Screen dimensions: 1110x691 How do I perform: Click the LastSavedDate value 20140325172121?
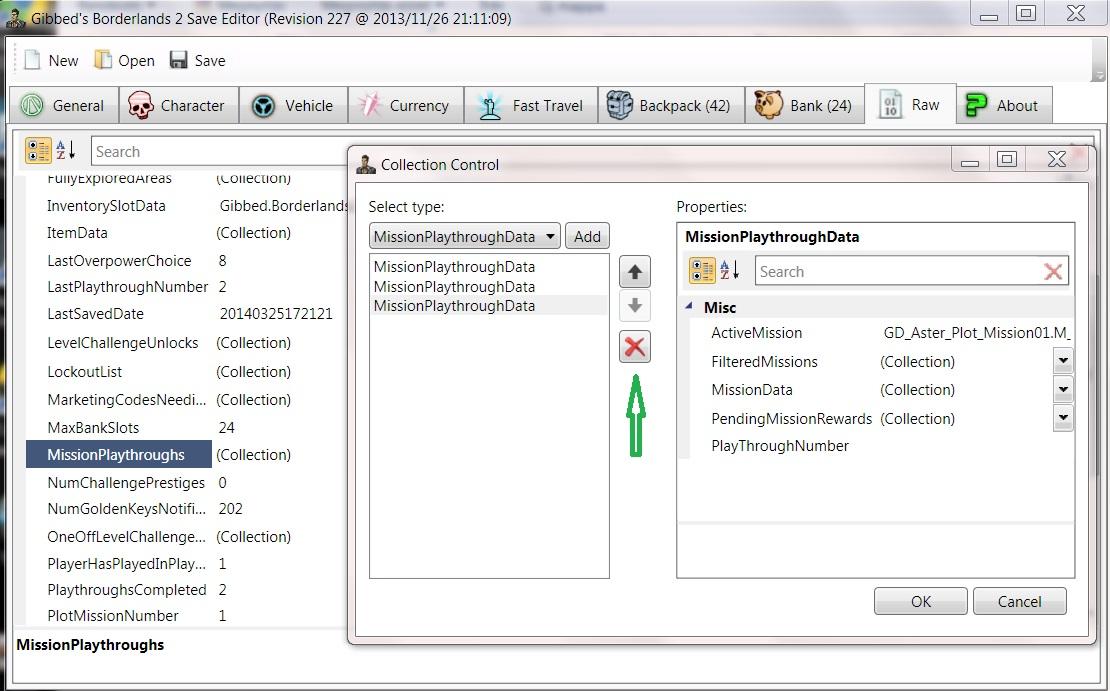pyautogui.click(x=276, y=314)
